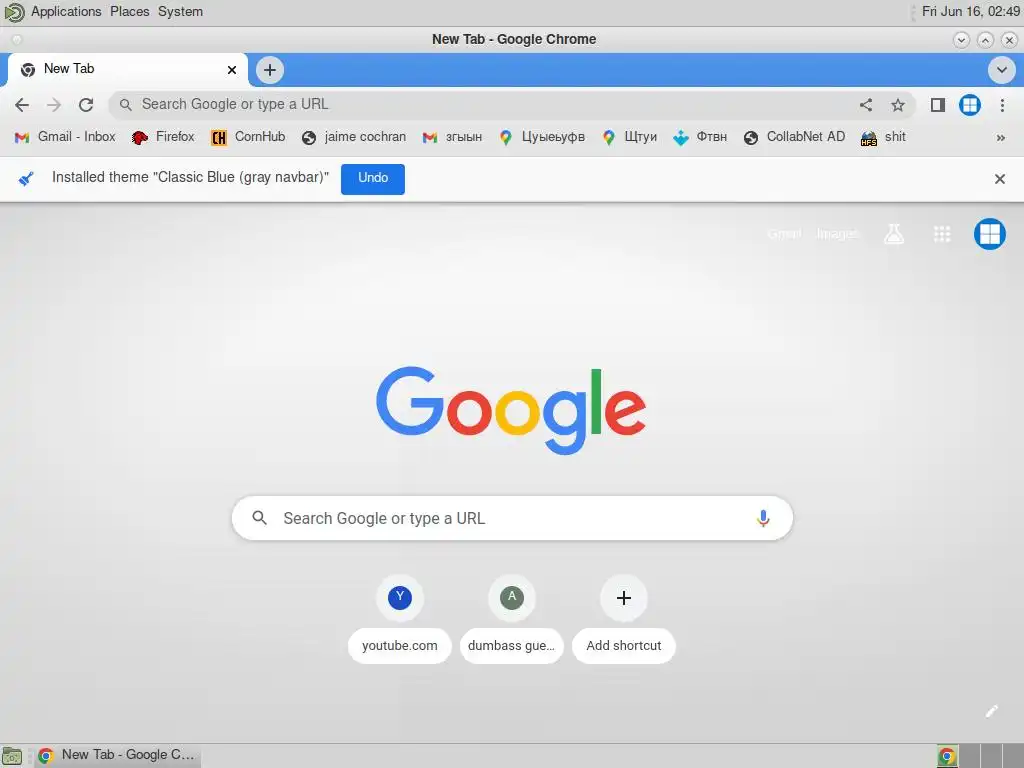This screenshot has width=1024, height=768.
Task: Open the CornHub bookmark
Action: 248,137
